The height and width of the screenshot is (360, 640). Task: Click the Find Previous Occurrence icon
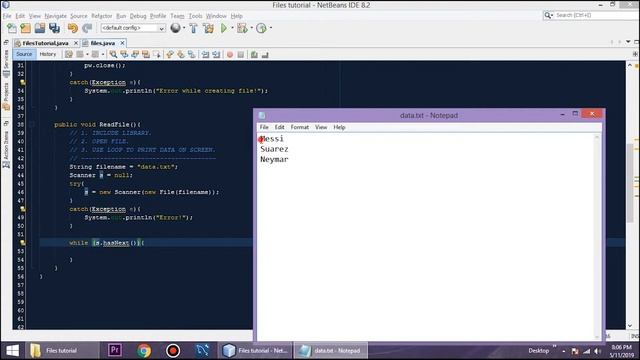(124, 54)
